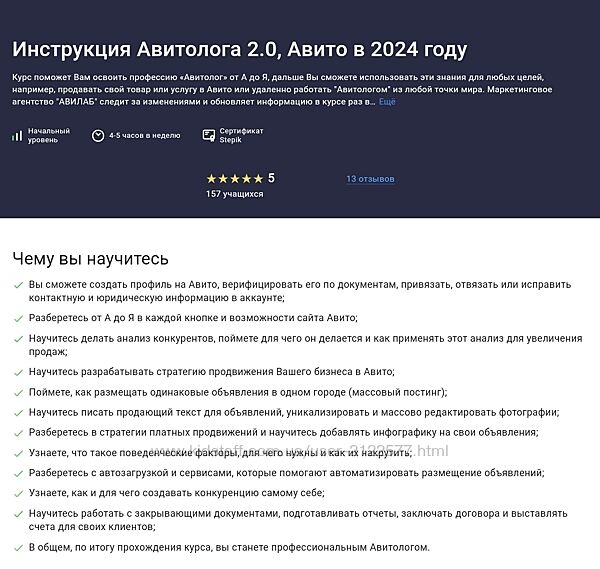Click the checkmark beside "Научитесь делать анализ конкурентов"
The width and height of the screenshot is (600, 569).
[x=18, y=339]
